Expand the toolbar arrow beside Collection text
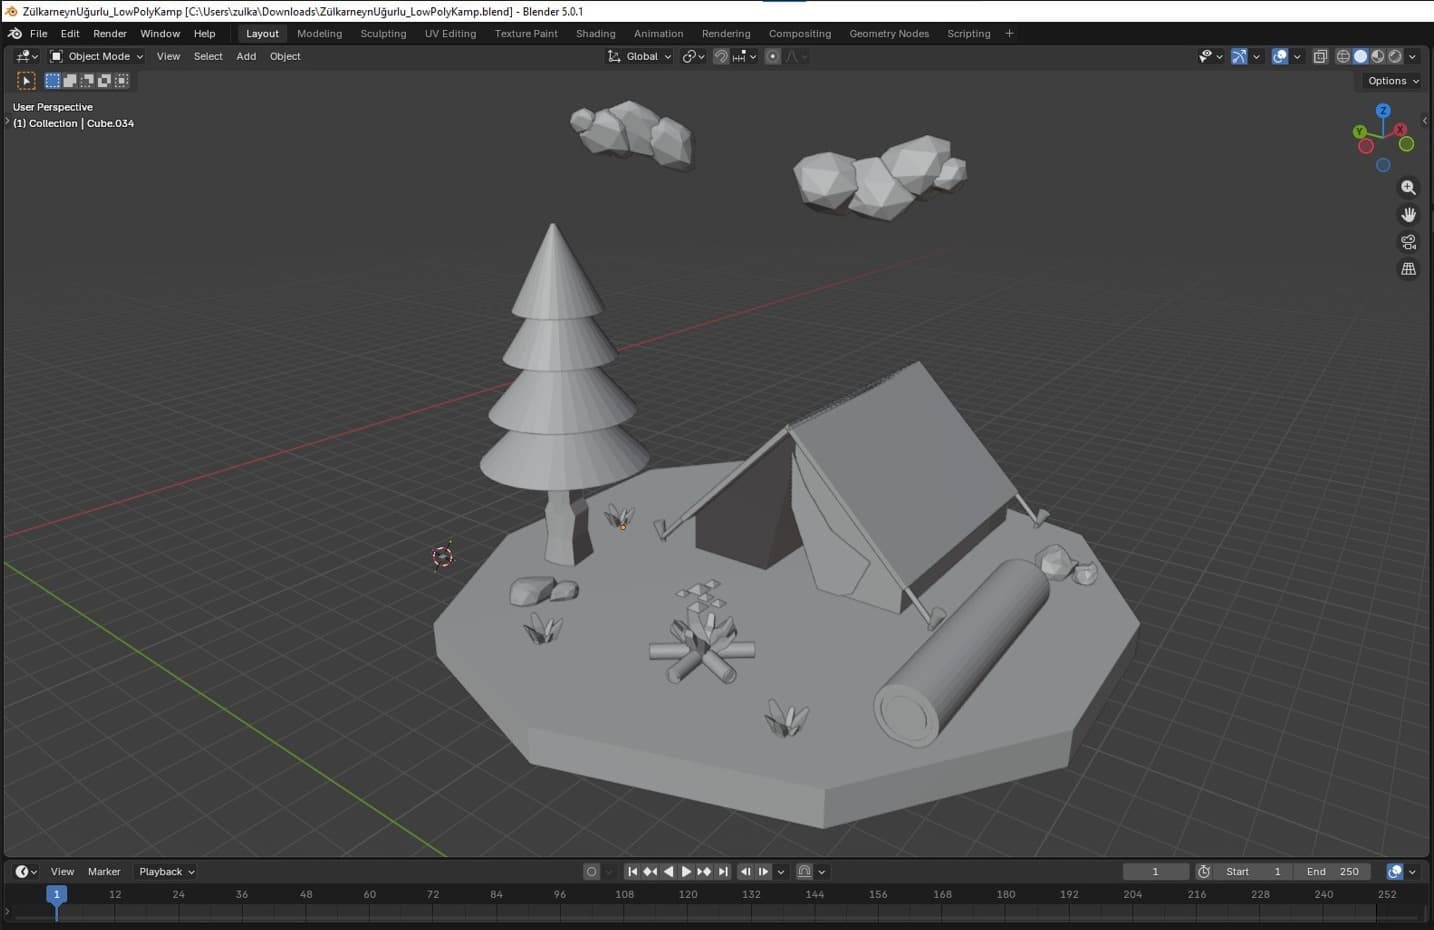 pyautogui.click(x=7, y=122)
